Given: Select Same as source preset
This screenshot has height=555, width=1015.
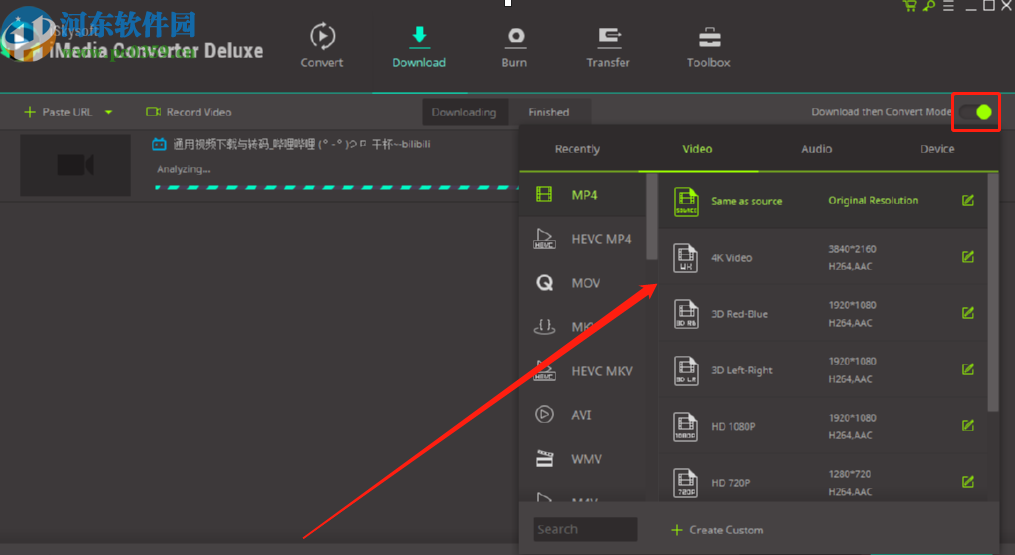Looking at the screenshot, I should pos(823,201).
